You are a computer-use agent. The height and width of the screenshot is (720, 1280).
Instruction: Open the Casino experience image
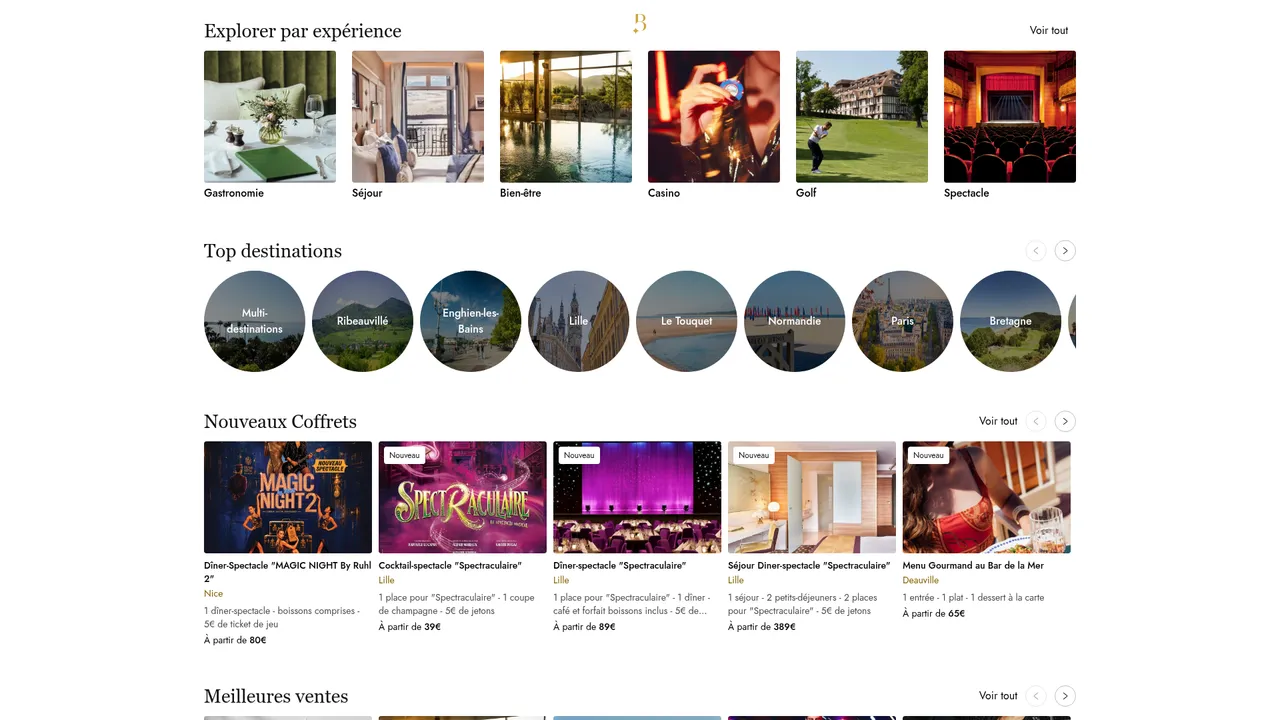point(714,117)
